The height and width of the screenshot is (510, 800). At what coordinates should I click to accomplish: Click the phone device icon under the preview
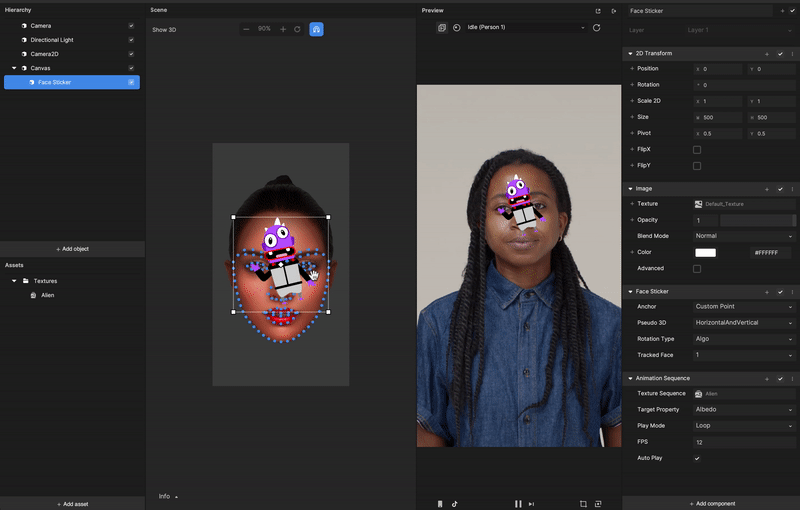click(x=440, y=504)
